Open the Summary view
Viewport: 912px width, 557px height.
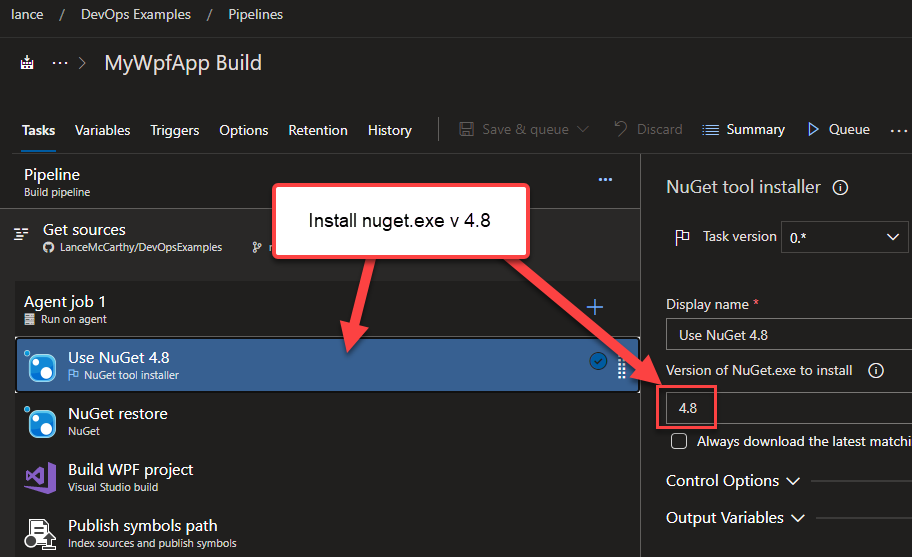point(743,129)
